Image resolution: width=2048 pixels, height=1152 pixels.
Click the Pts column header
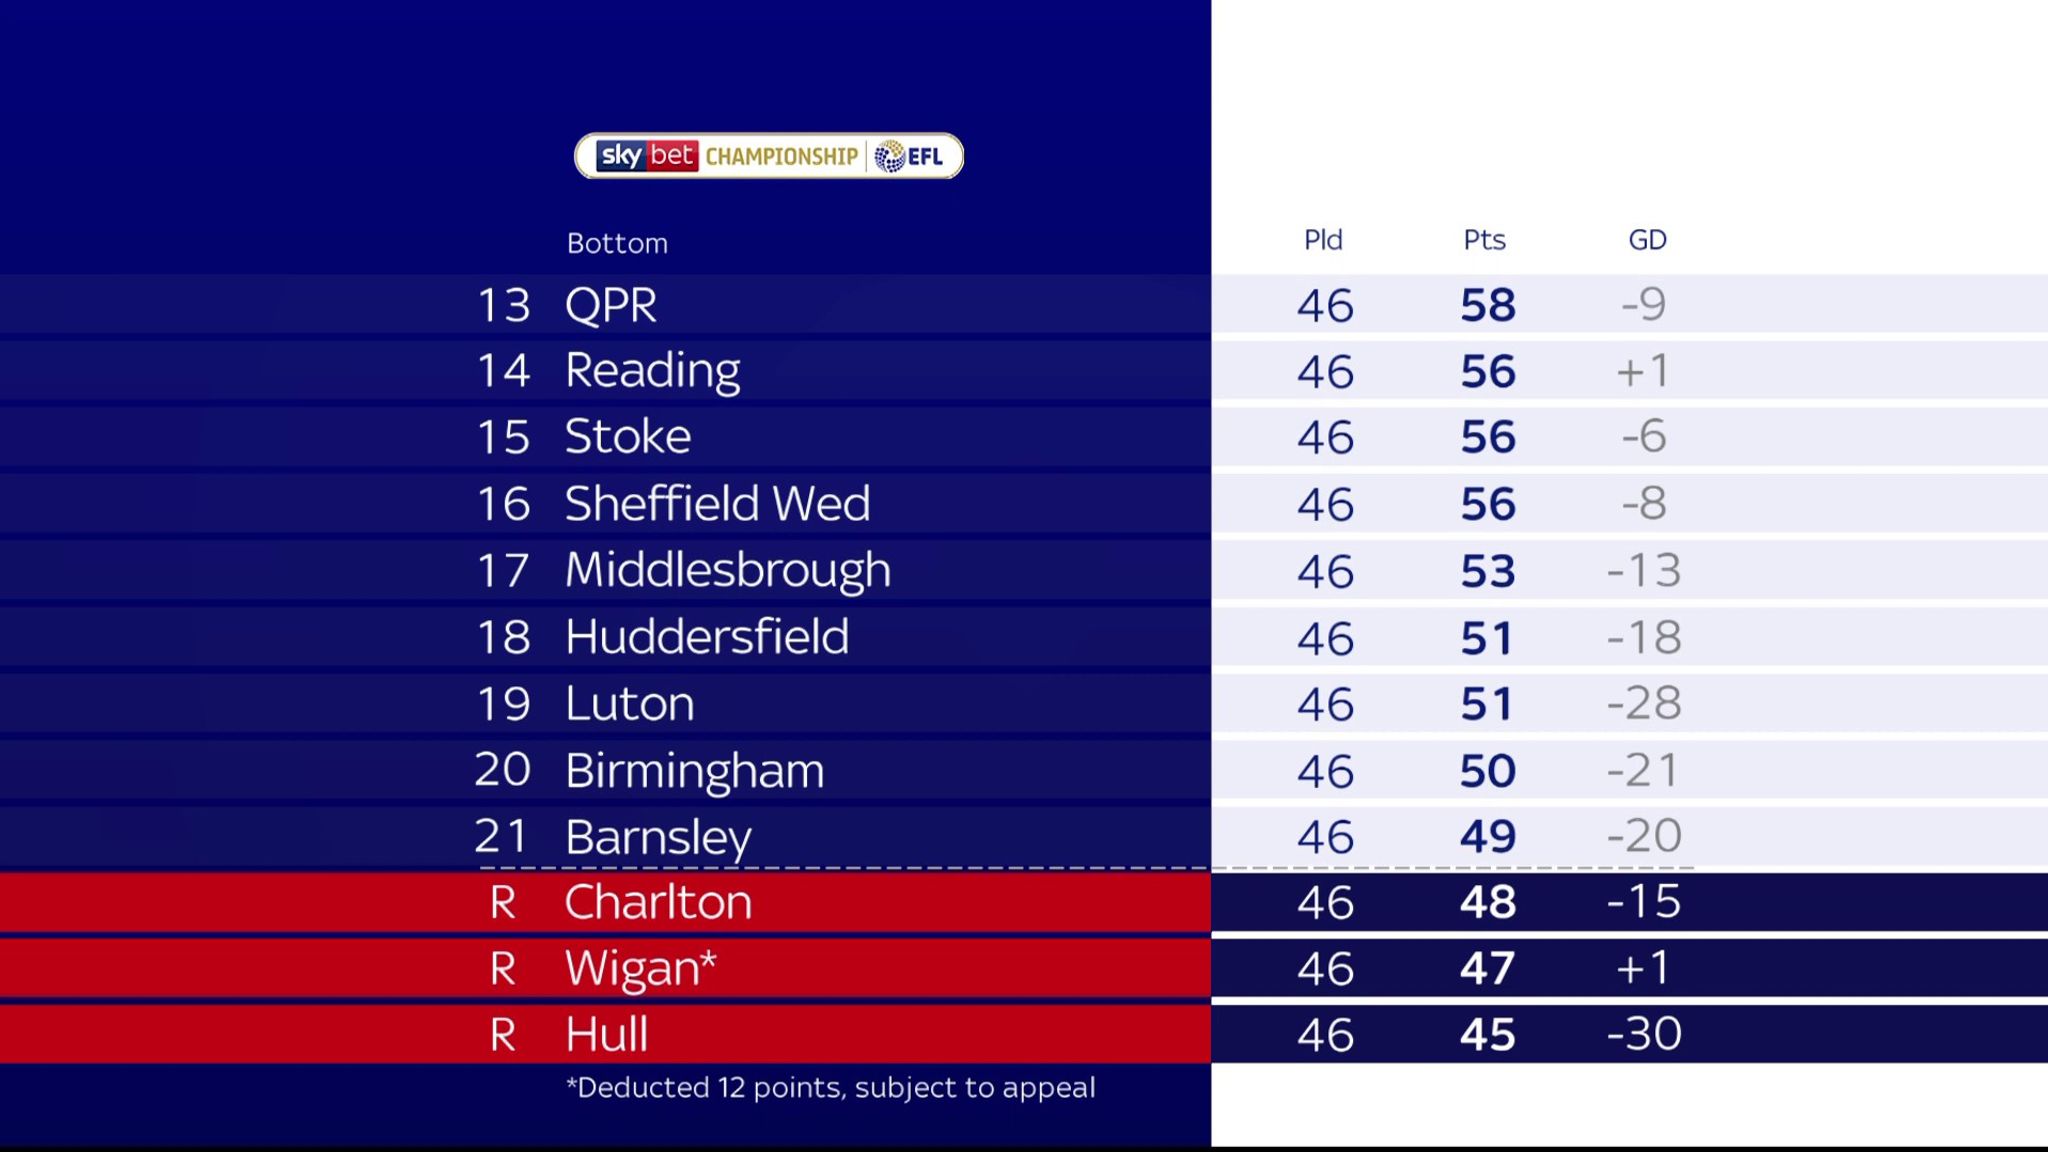coord(1484,240)
